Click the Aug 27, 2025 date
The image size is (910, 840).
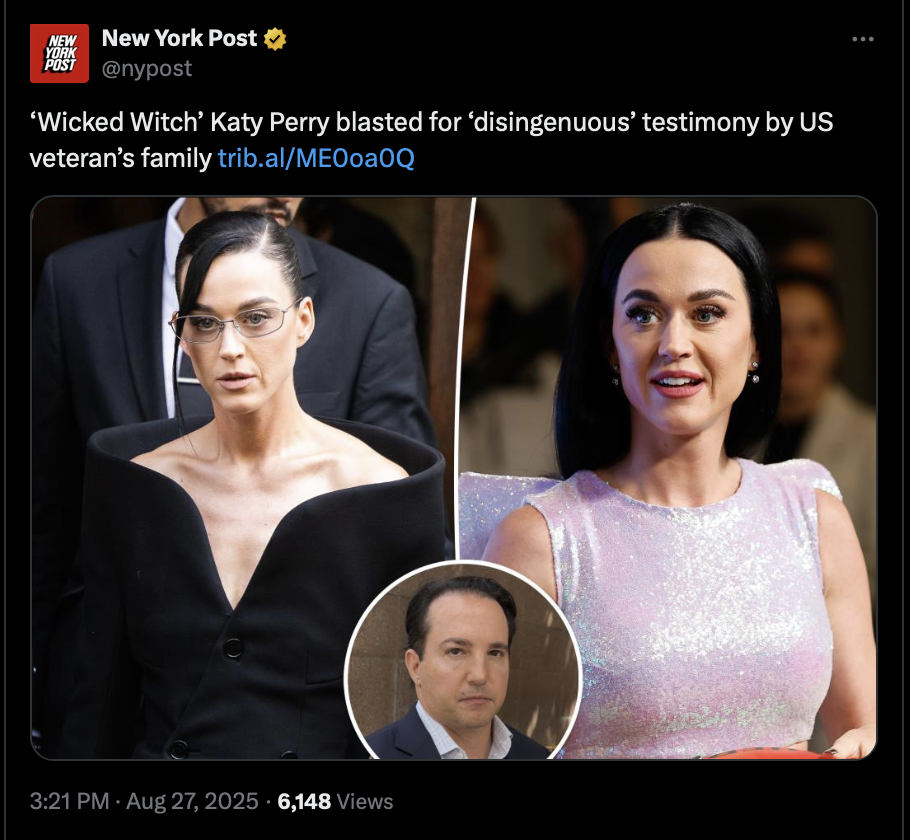point(192,801)
